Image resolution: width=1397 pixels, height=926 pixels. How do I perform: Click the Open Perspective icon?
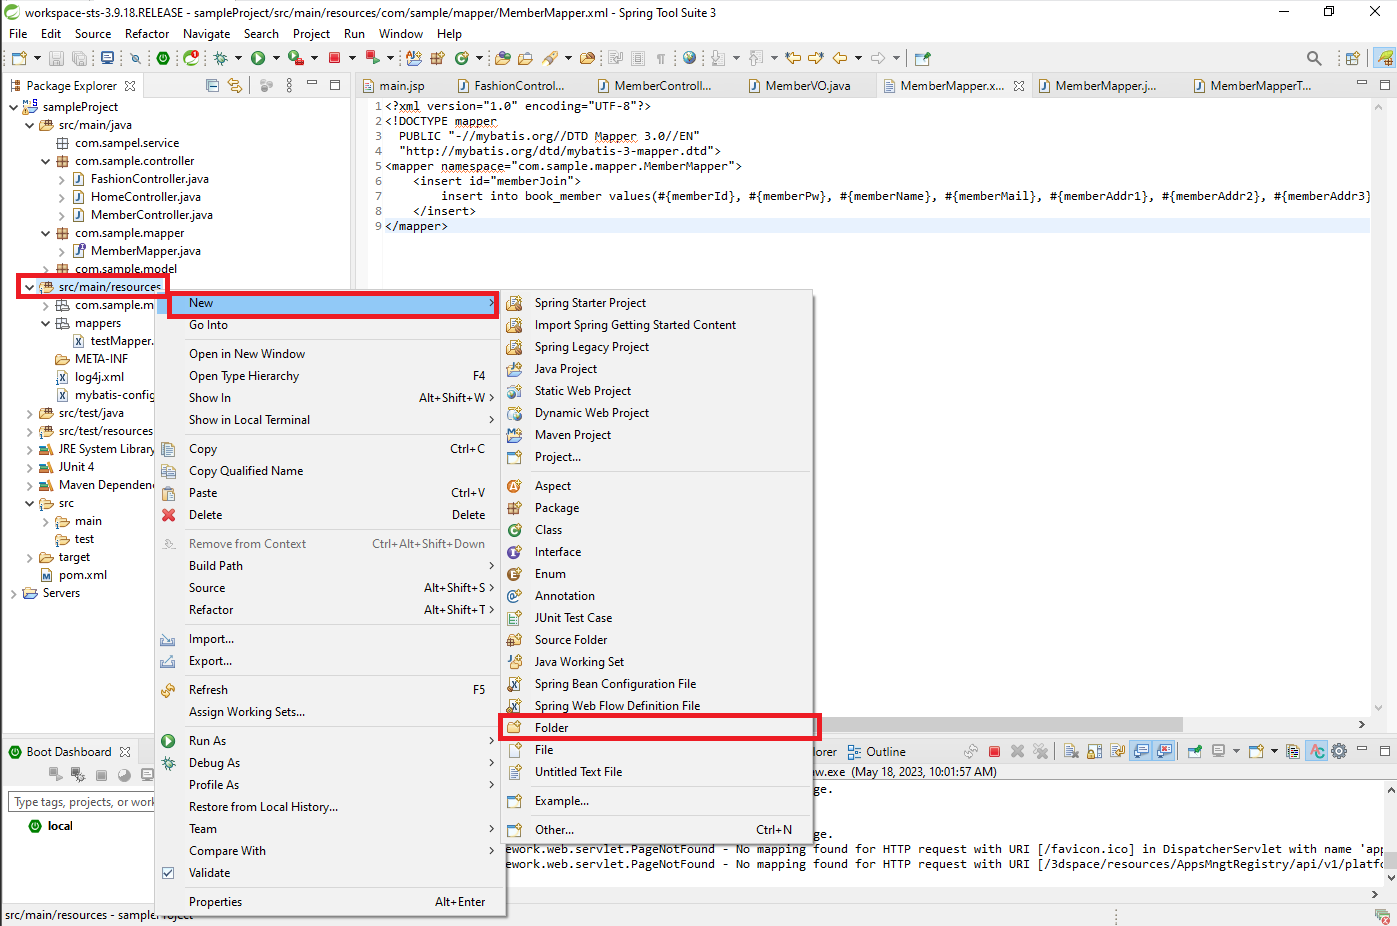1353,58
